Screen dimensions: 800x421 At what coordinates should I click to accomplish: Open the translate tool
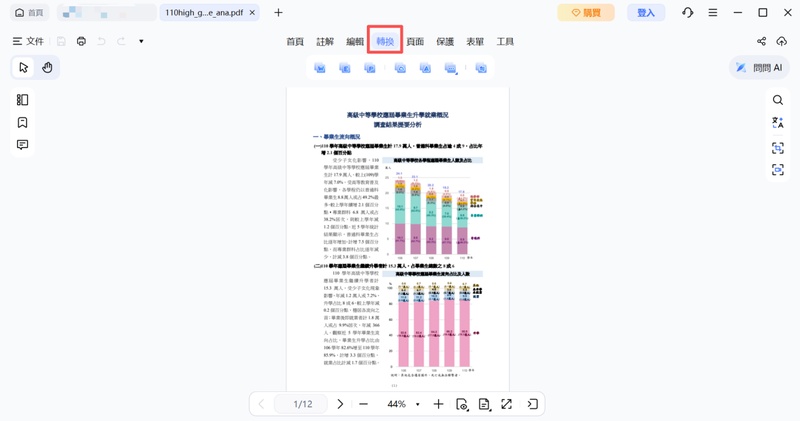click(x=778, y=122)
